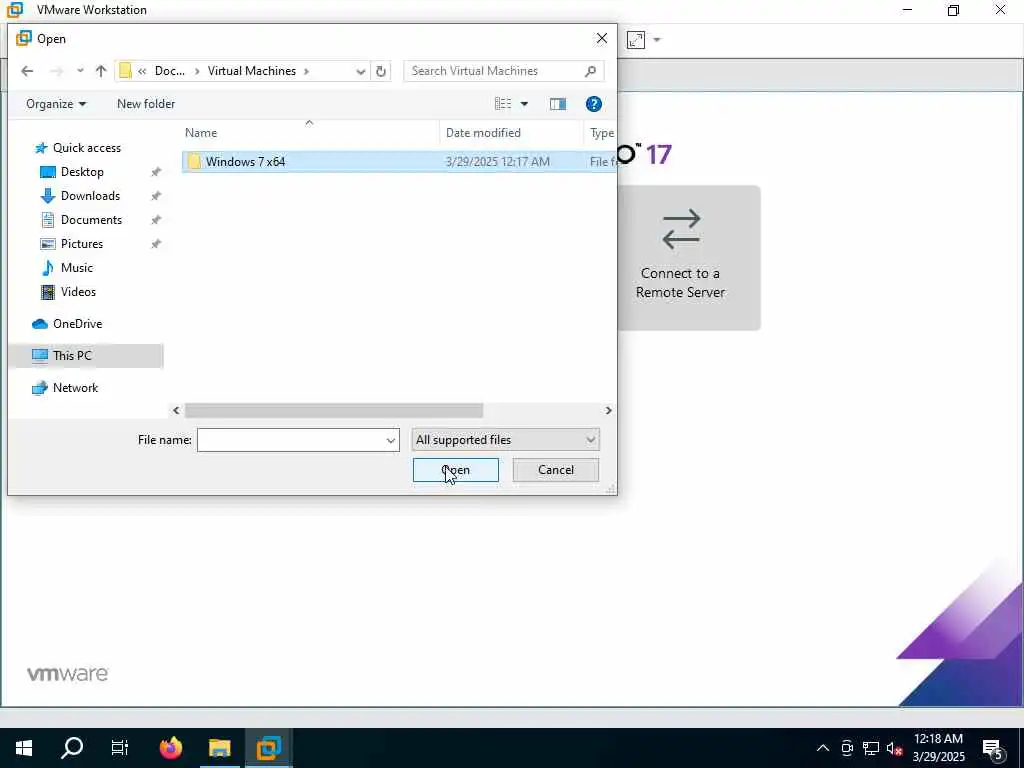This screenshot has width=1024, height=768.
Task: Show hidden system tray icons
Action: 823,748
